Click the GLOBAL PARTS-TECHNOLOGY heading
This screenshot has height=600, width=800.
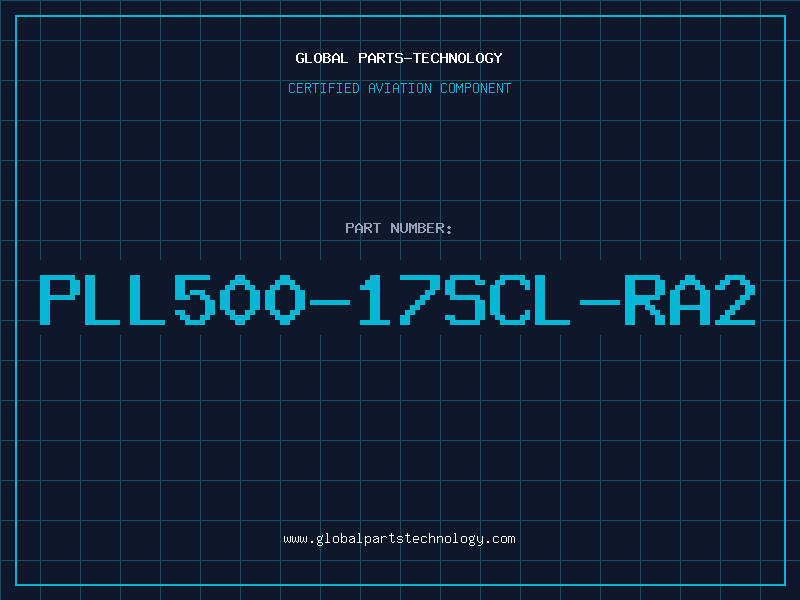pos(399,58)
